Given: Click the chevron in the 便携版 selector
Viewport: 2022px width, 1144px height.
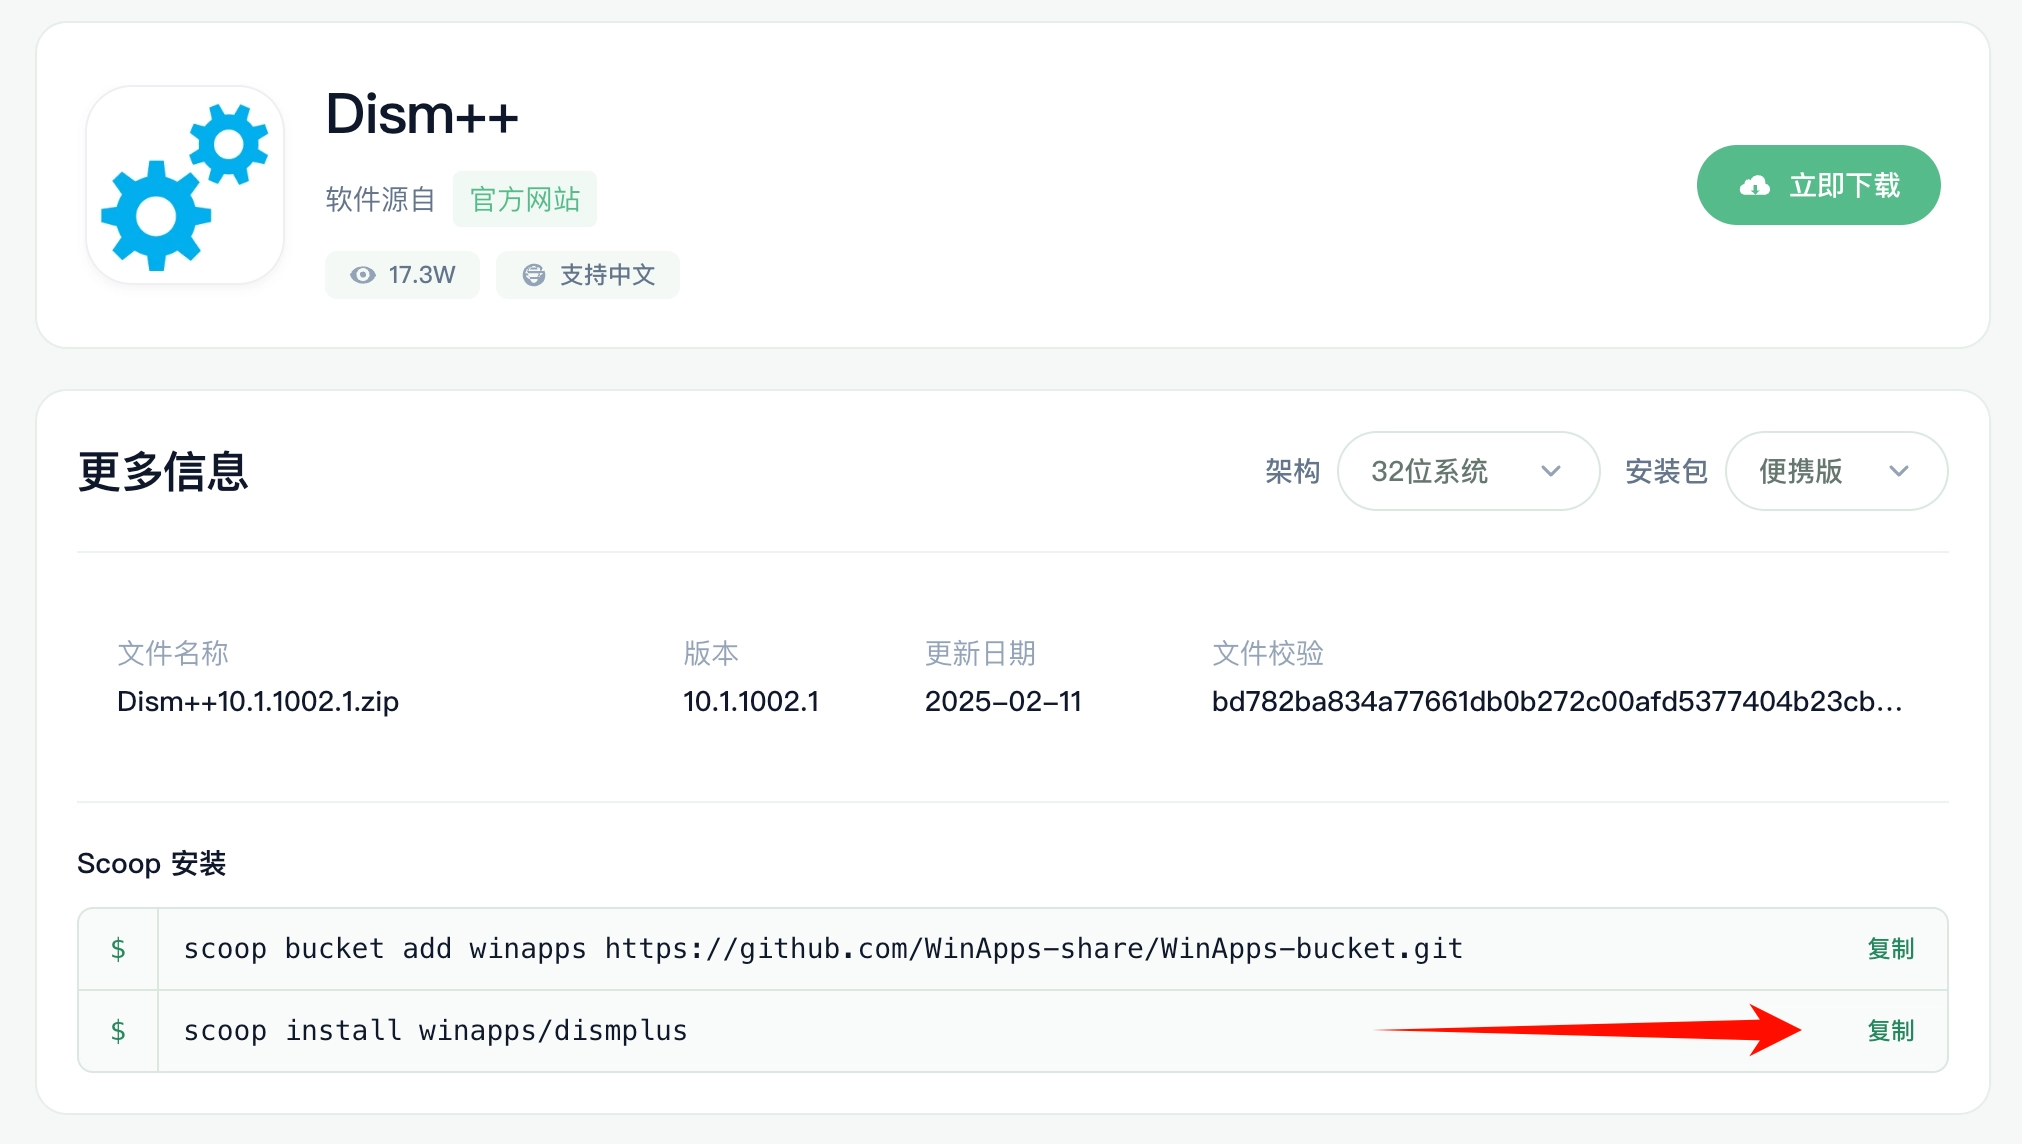Looking at the screenshot, I should (1899, 471).
